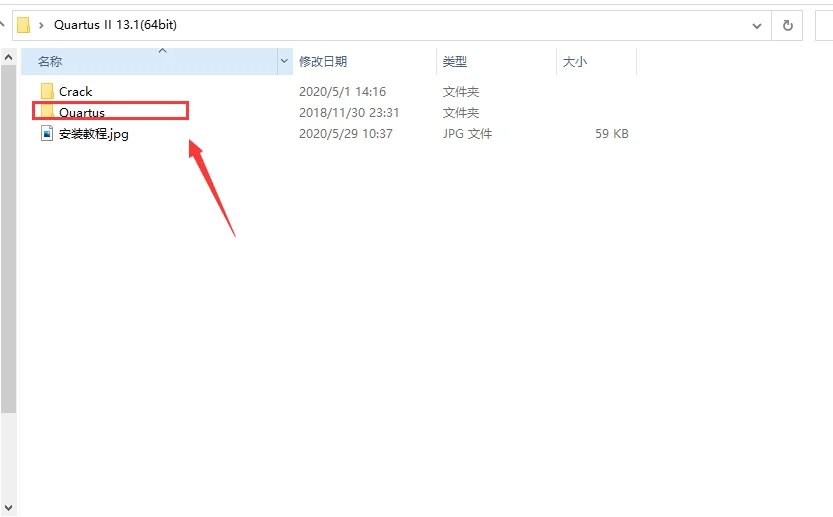833x517 pixels.
Task: Click the scroll up arrow on the left scrollbar
Action: (8, 57)
